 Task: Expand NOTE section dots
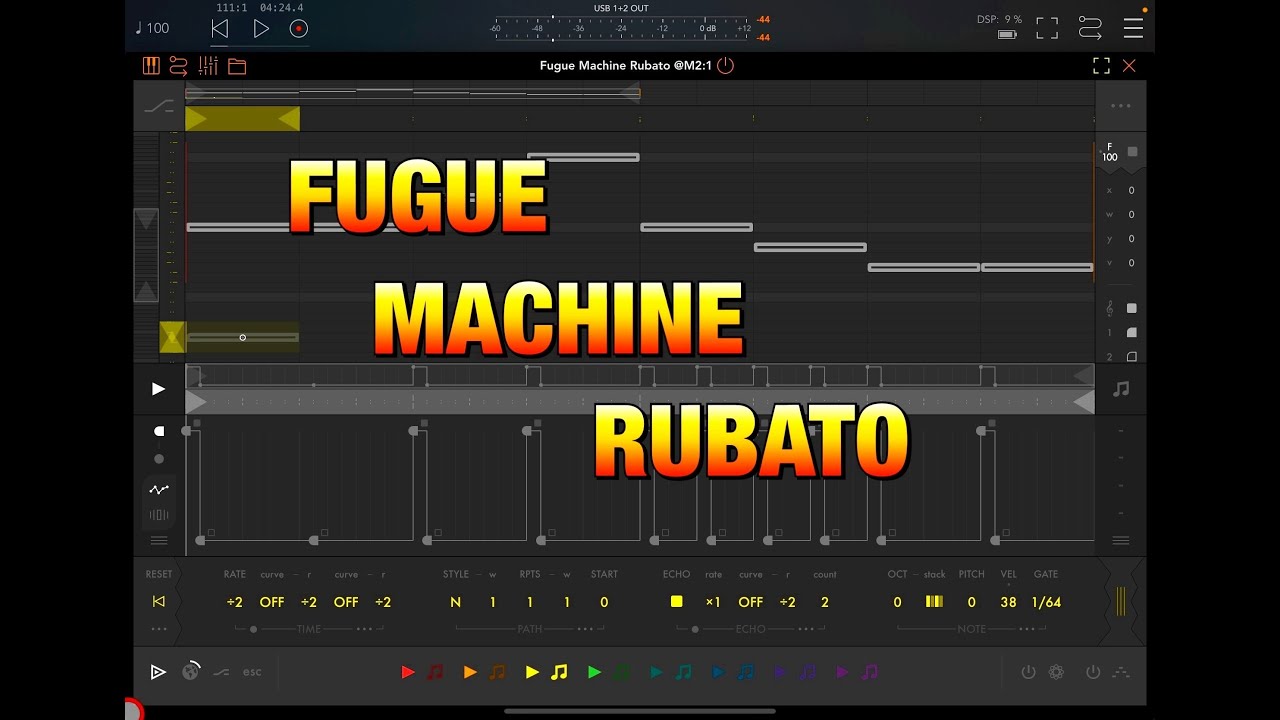pos(1027,629)
